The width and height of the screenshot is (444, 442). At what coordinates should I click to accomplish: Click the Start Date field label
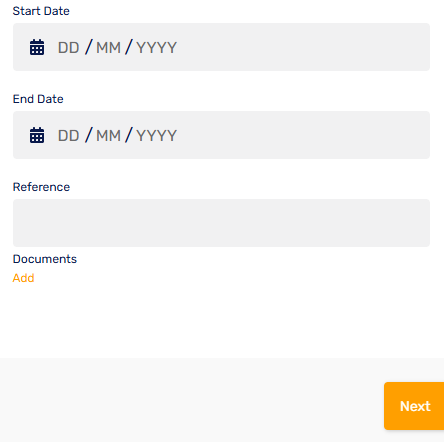(41, 11)
